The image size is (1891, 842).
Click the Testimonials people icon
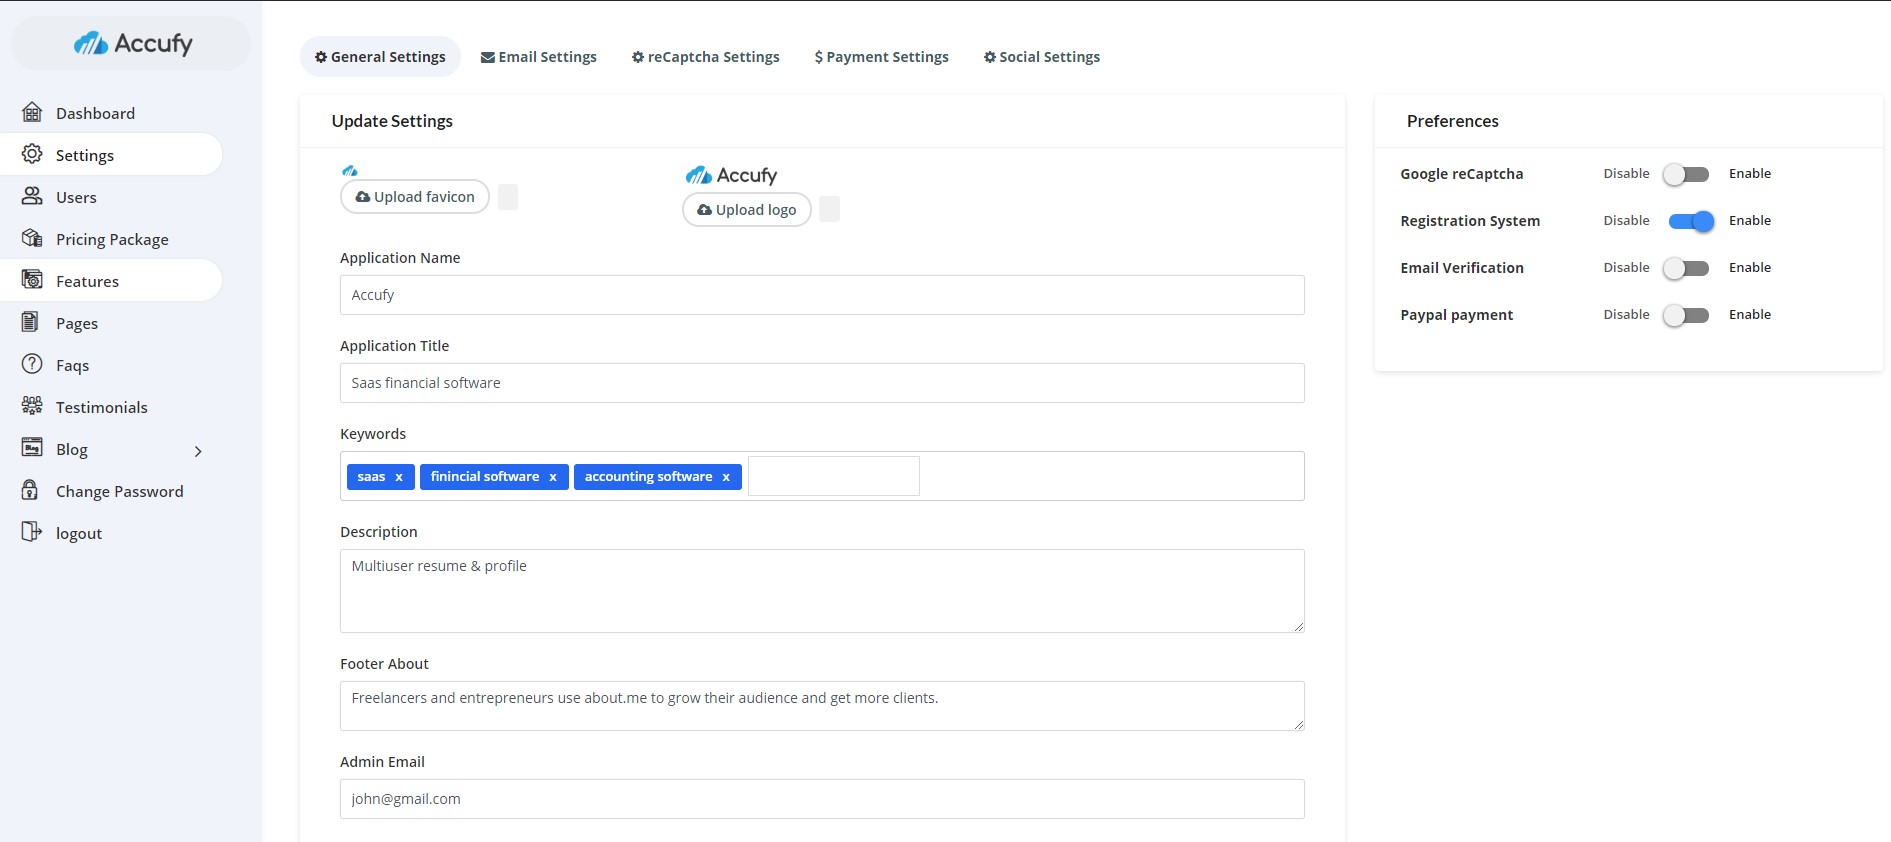32,406
